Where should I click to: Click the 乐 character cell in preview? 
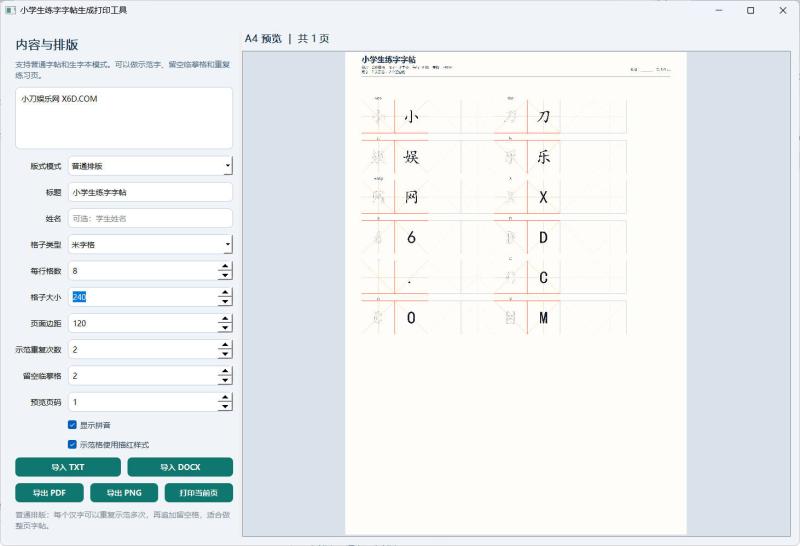click(543, 157)
